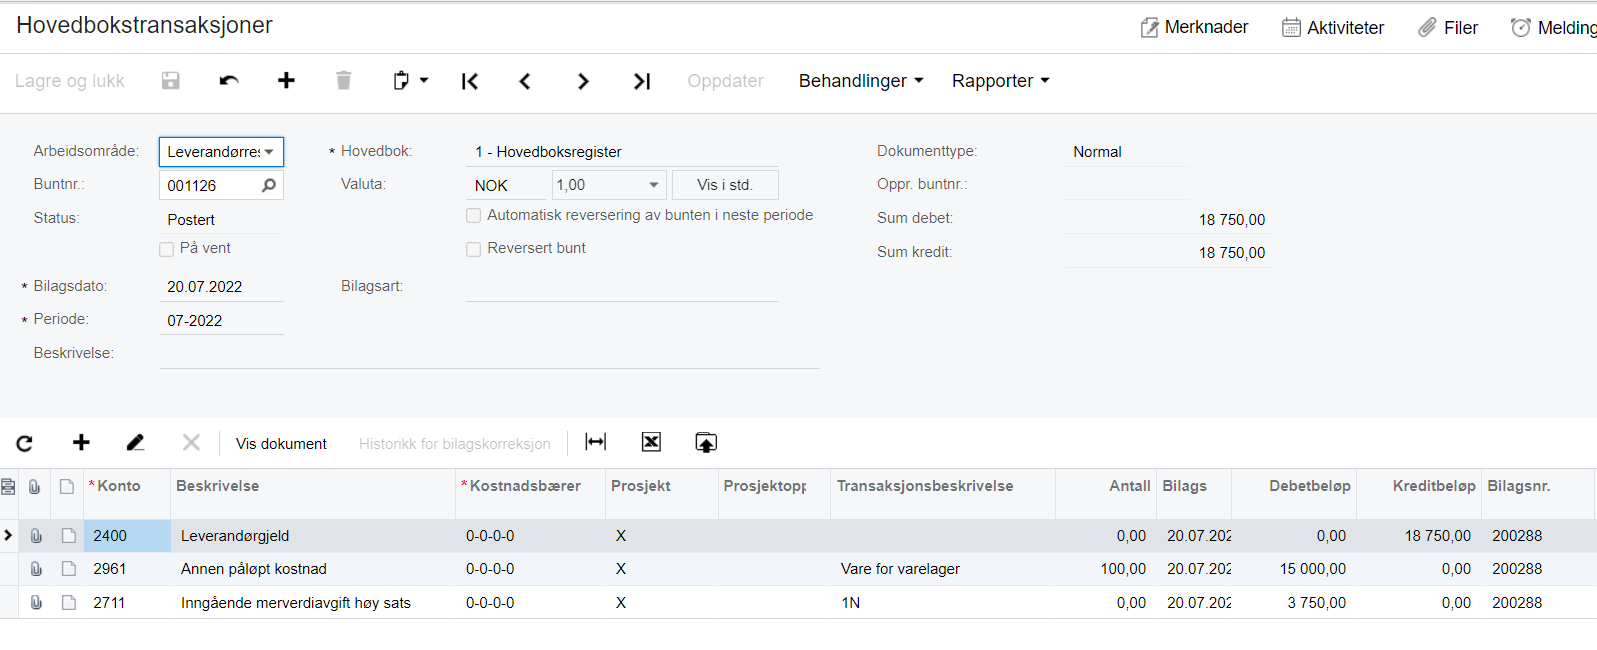Click the paperclip icon in row 2400
This screenshot has height=650, width=1597.
tap(36, 536)
